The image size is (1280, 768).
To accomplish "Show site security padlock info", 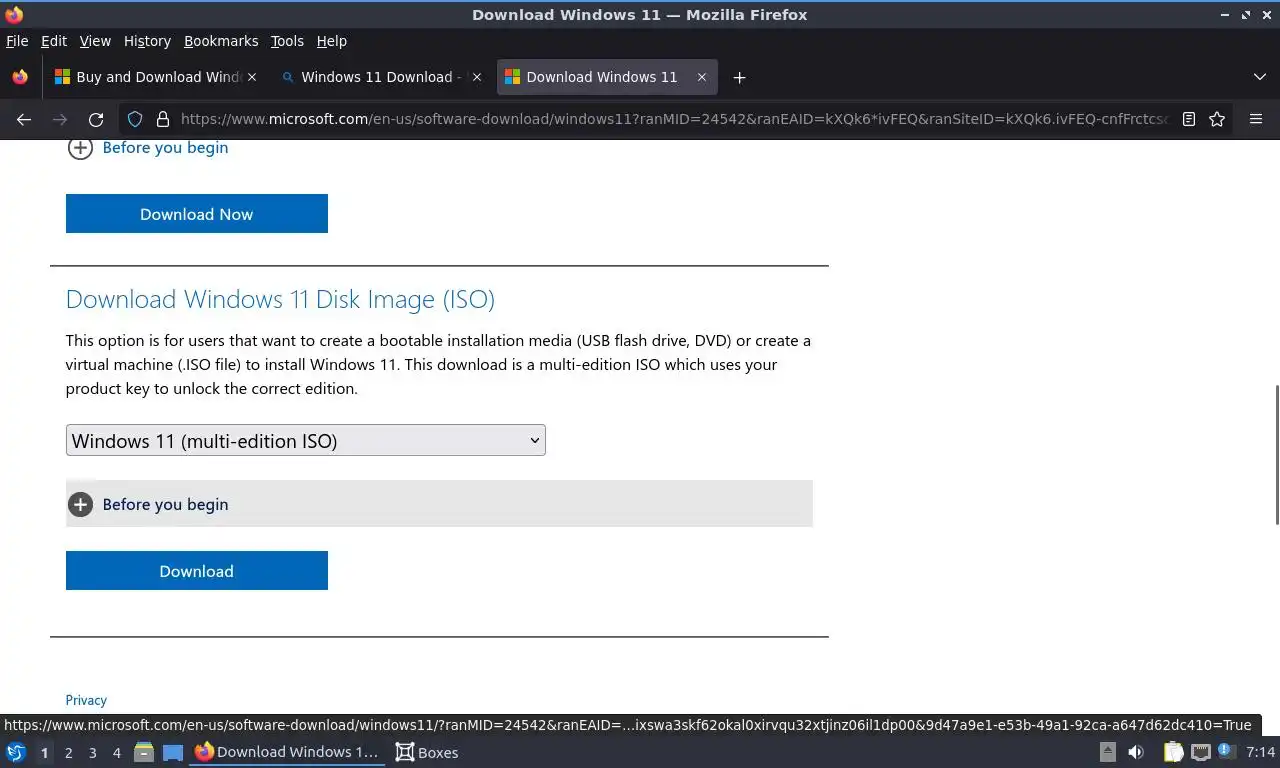I will click(x=162, y=119).
